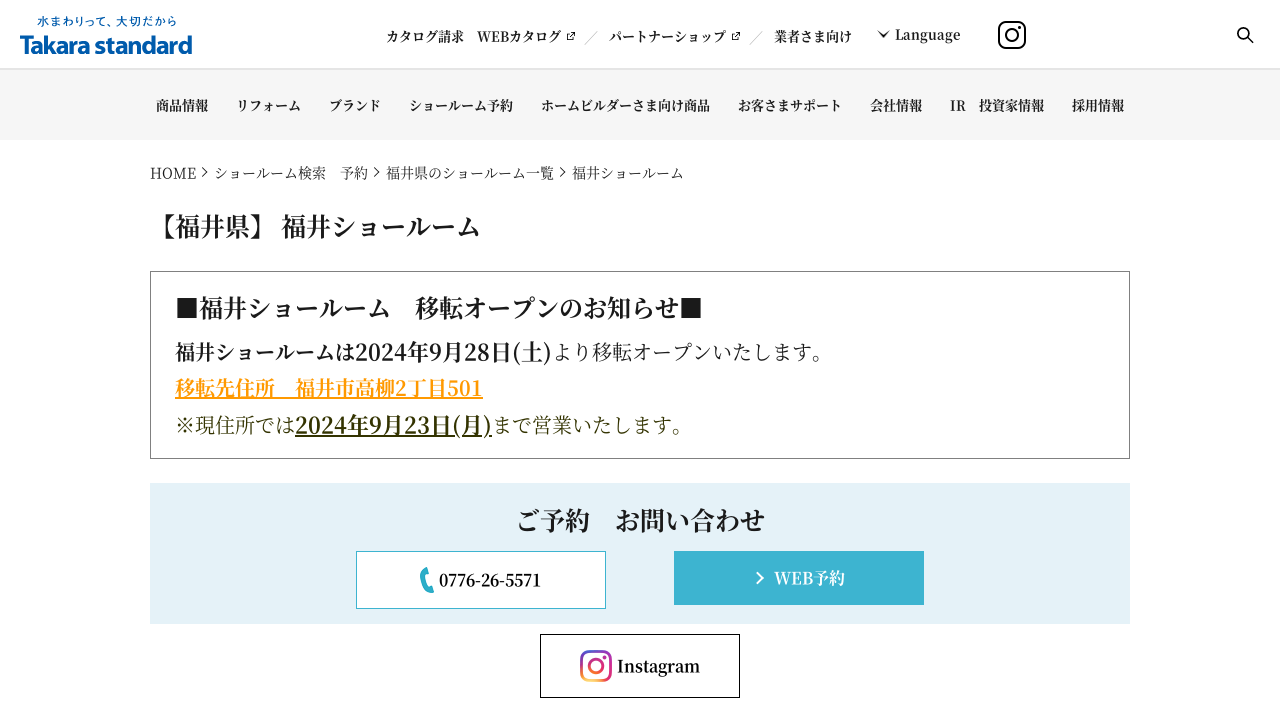Select ショールーム予約 in navigation
This screenshot has width=1280, height=720.
[x=461, y=105]
